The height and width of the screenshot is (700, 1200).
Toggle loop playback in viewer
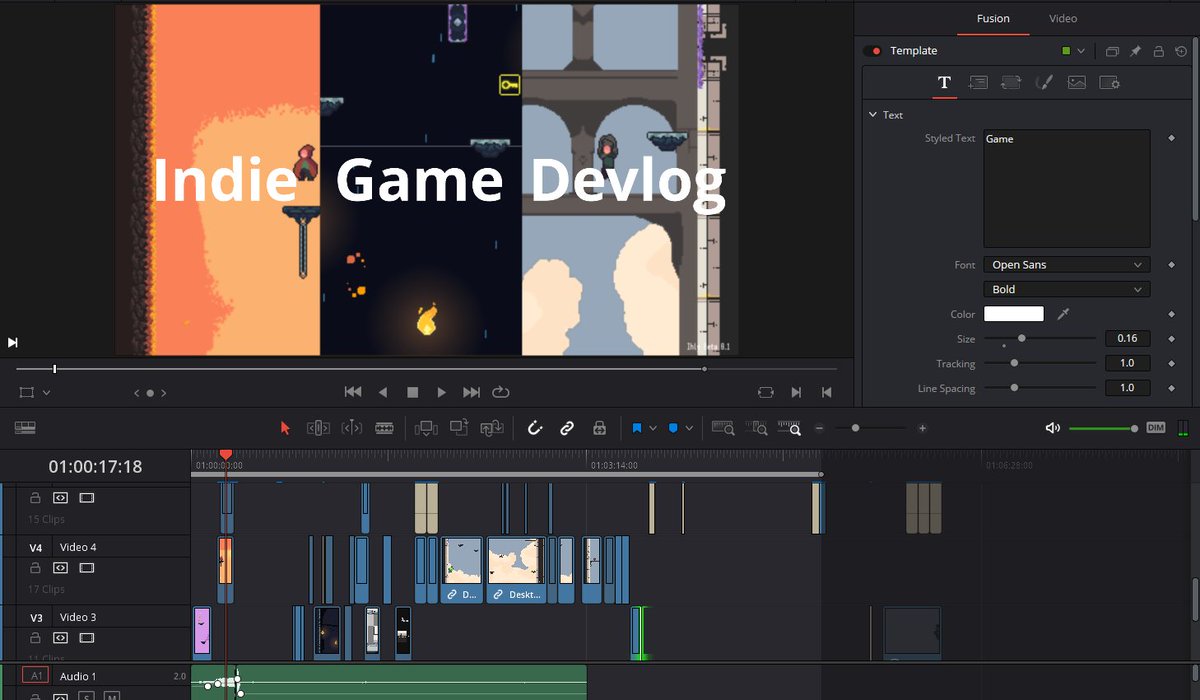[501, 393]
